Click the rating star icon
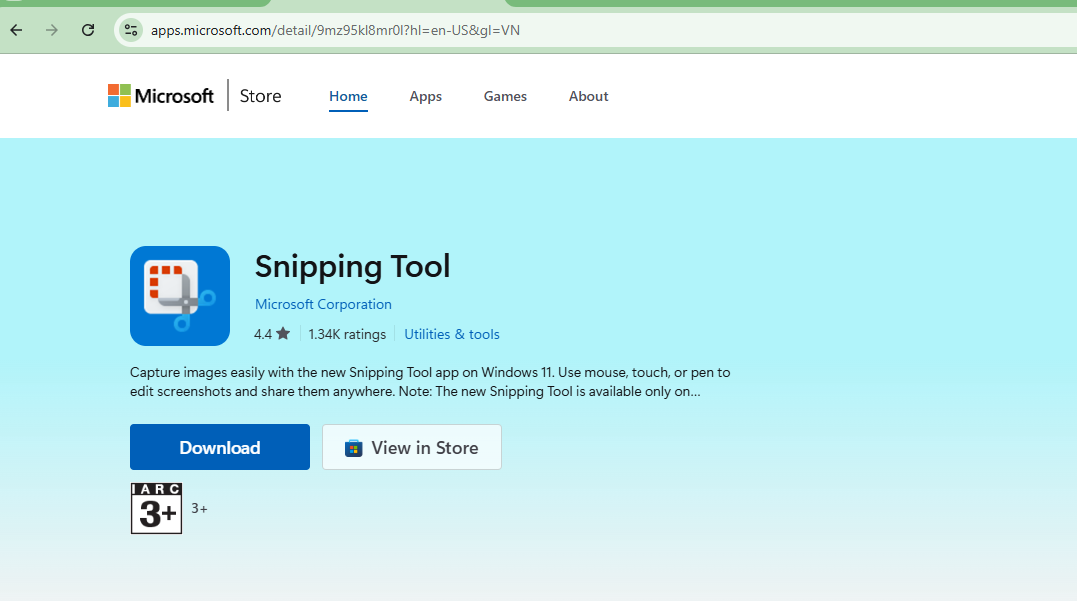 [283, 334]
